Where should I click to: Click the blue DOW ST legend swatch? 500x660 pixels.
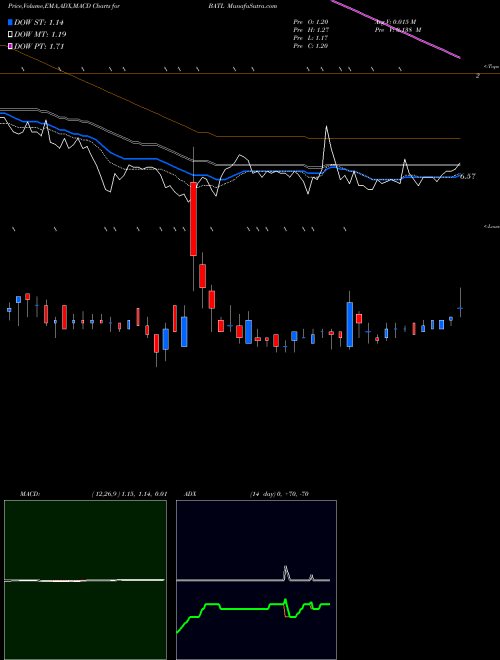click(x=10, y=22)
